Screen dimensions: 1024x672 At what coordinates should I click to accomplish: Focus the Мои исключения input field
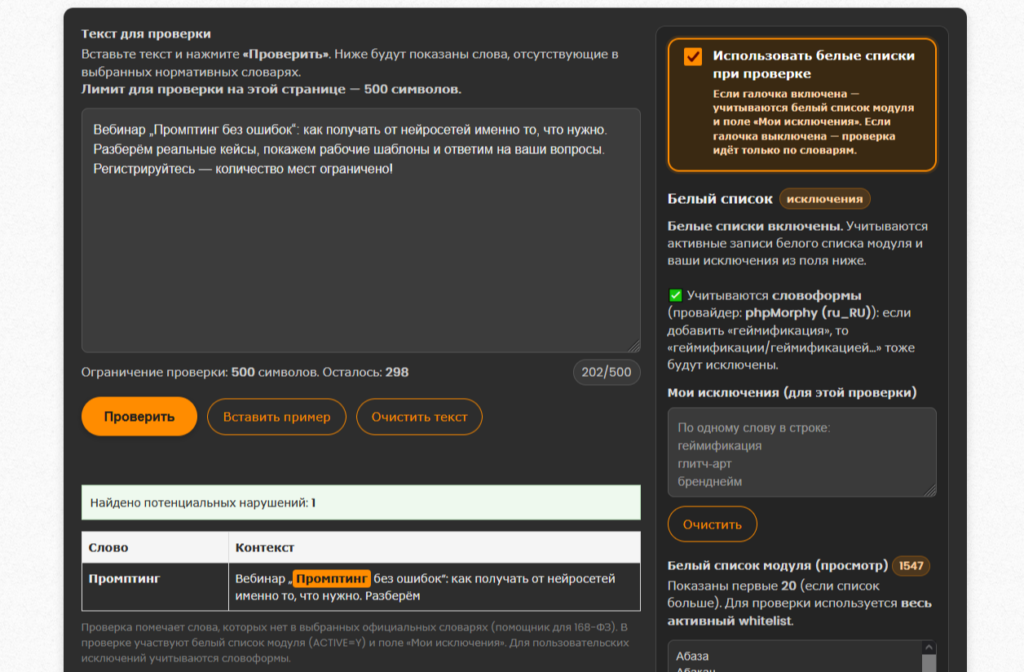pos(801,452)
